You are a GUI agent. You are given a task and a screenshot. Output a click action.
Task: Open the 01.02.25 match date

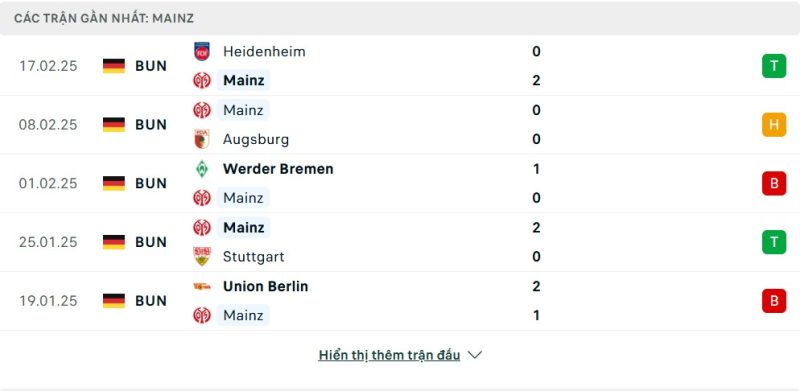point(48,183)
